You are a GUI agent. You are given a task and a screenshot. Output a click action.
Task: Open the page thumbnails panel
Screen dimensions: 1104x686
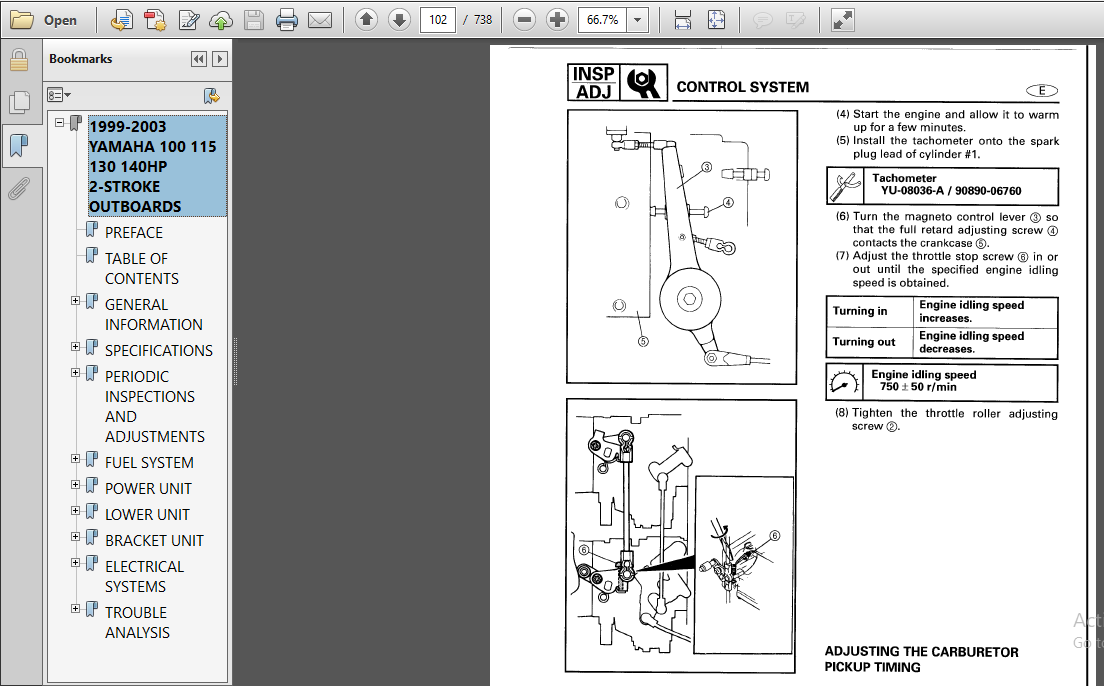(x=19, y=103)
